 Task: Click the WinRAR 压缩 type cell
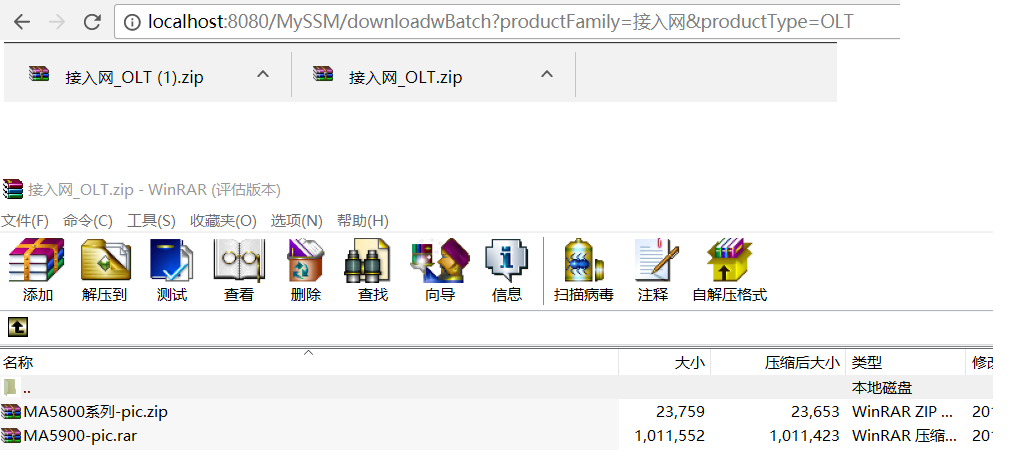(x=904, y=435)
